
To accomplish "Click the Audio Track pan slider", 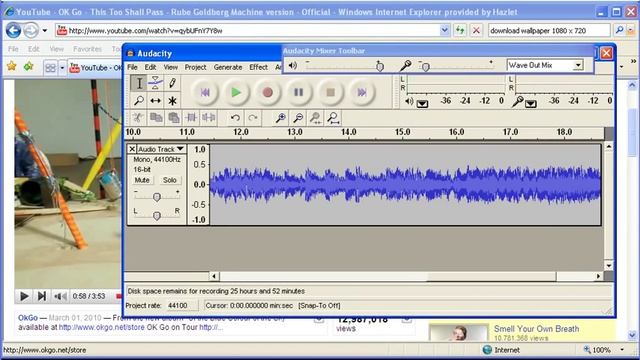I will click(157, 215).
